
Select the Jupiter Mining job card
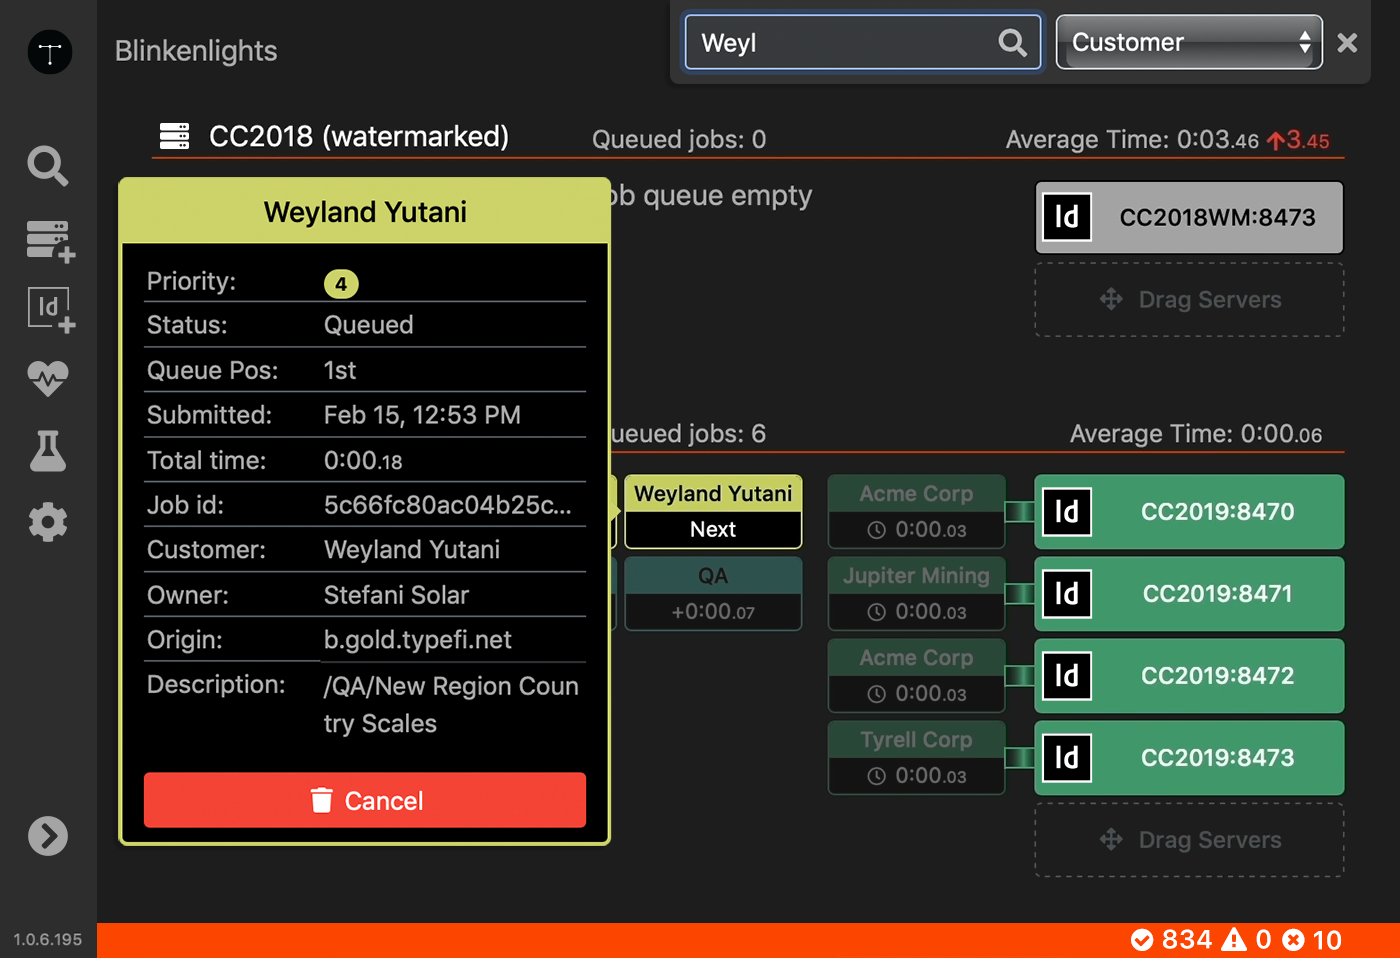coord(916,593)
